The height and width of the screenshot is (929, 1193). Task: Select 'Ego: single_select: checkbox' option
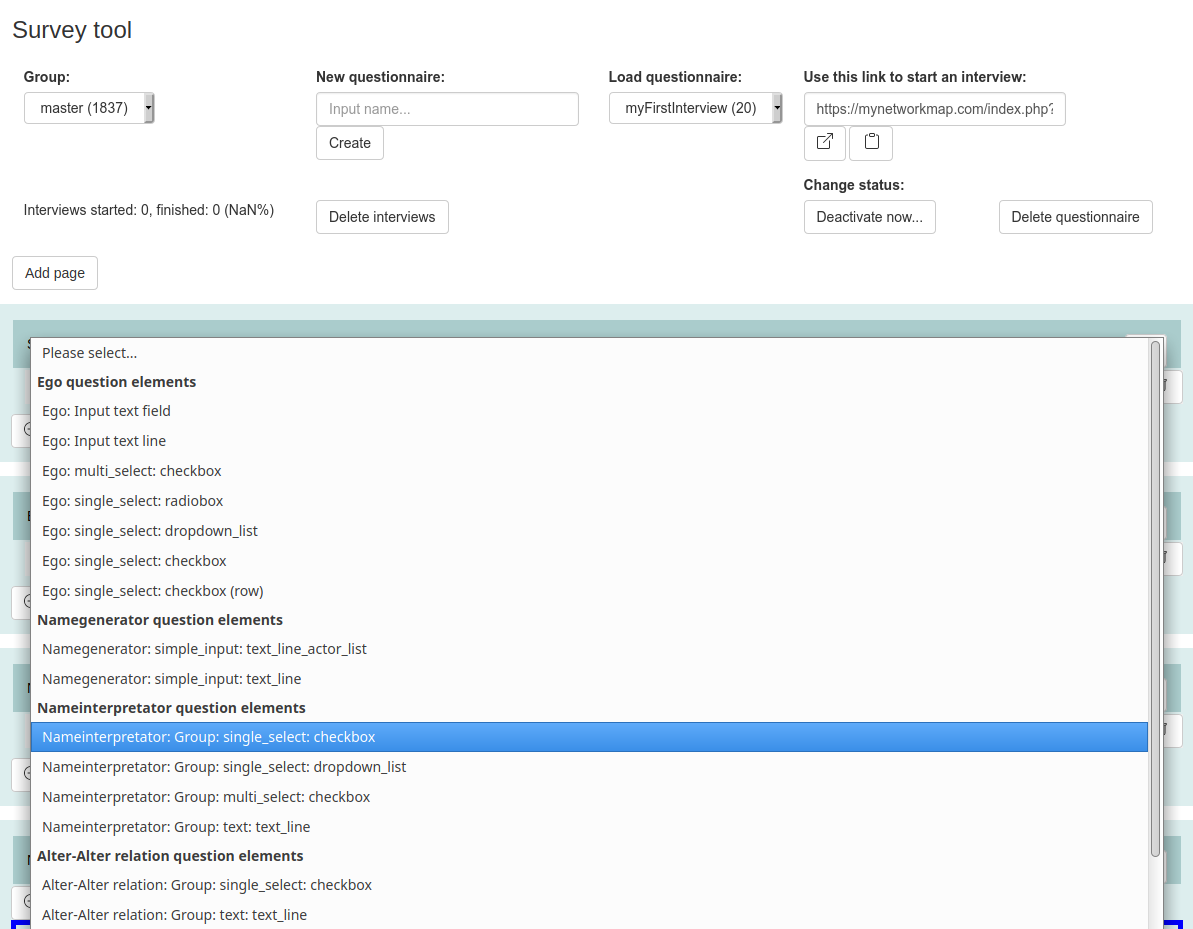coord(589,562)
